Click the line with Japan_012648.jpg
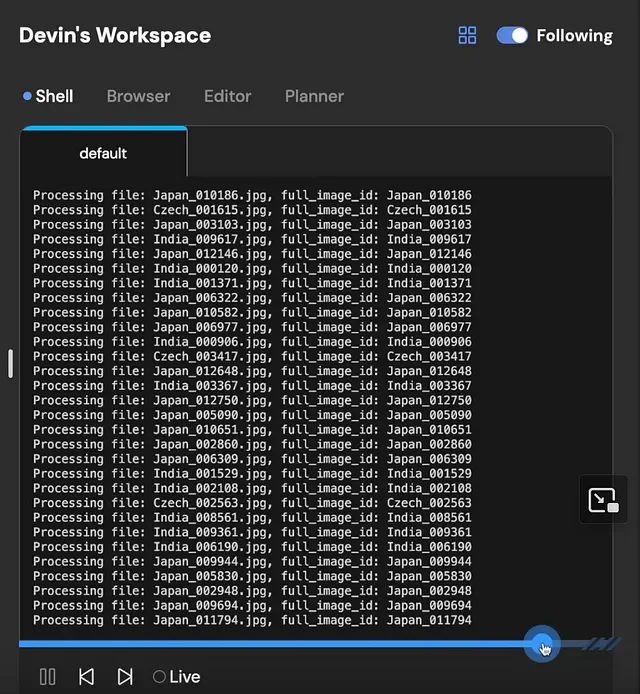Screen dimensions: 640x694 click(x=252, y=371)
